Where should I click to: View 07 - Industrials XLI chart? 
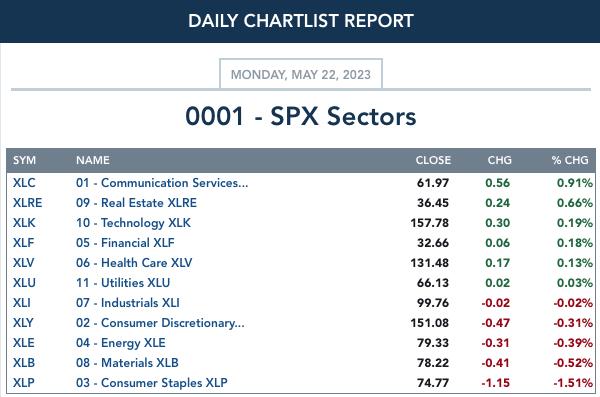click(127, 302)
